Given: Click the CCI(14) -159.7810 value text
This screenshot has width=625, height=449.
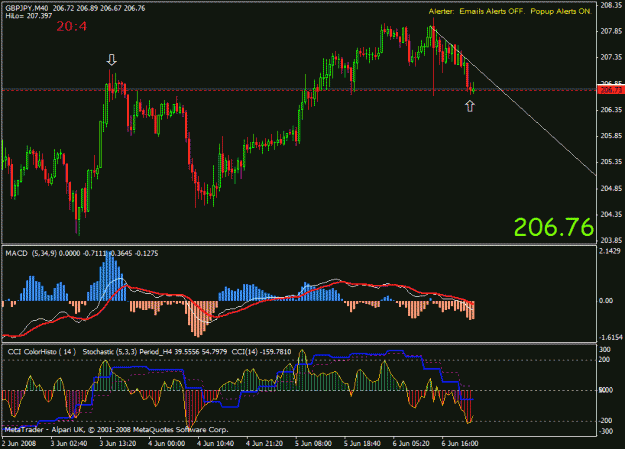Looking at the screenshot, I should 261,352.
